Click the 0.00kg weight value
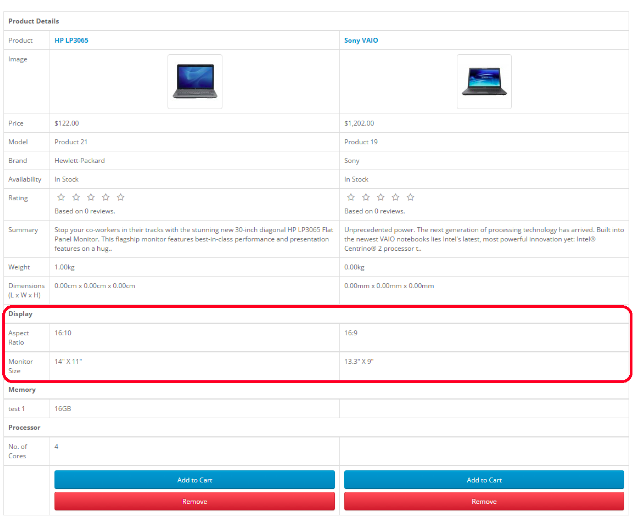Screen dimensions: 644x524 [x=354, y=267]
